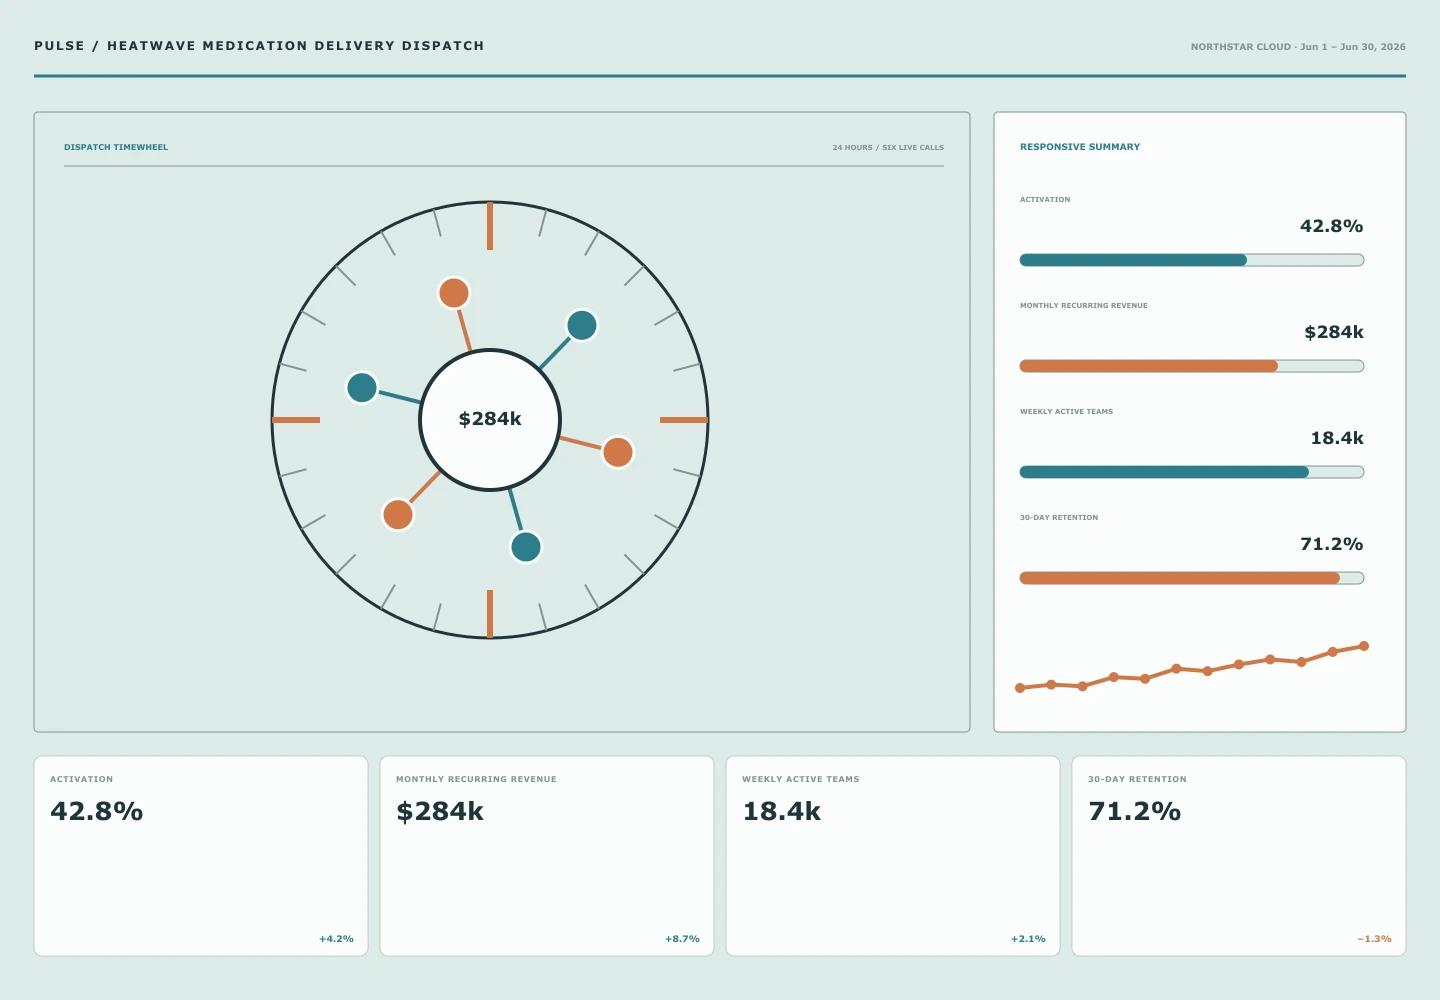1440x1000 pixels.
Task: Select the teal call node left of the hub
Action: click(x=362, y=387)
